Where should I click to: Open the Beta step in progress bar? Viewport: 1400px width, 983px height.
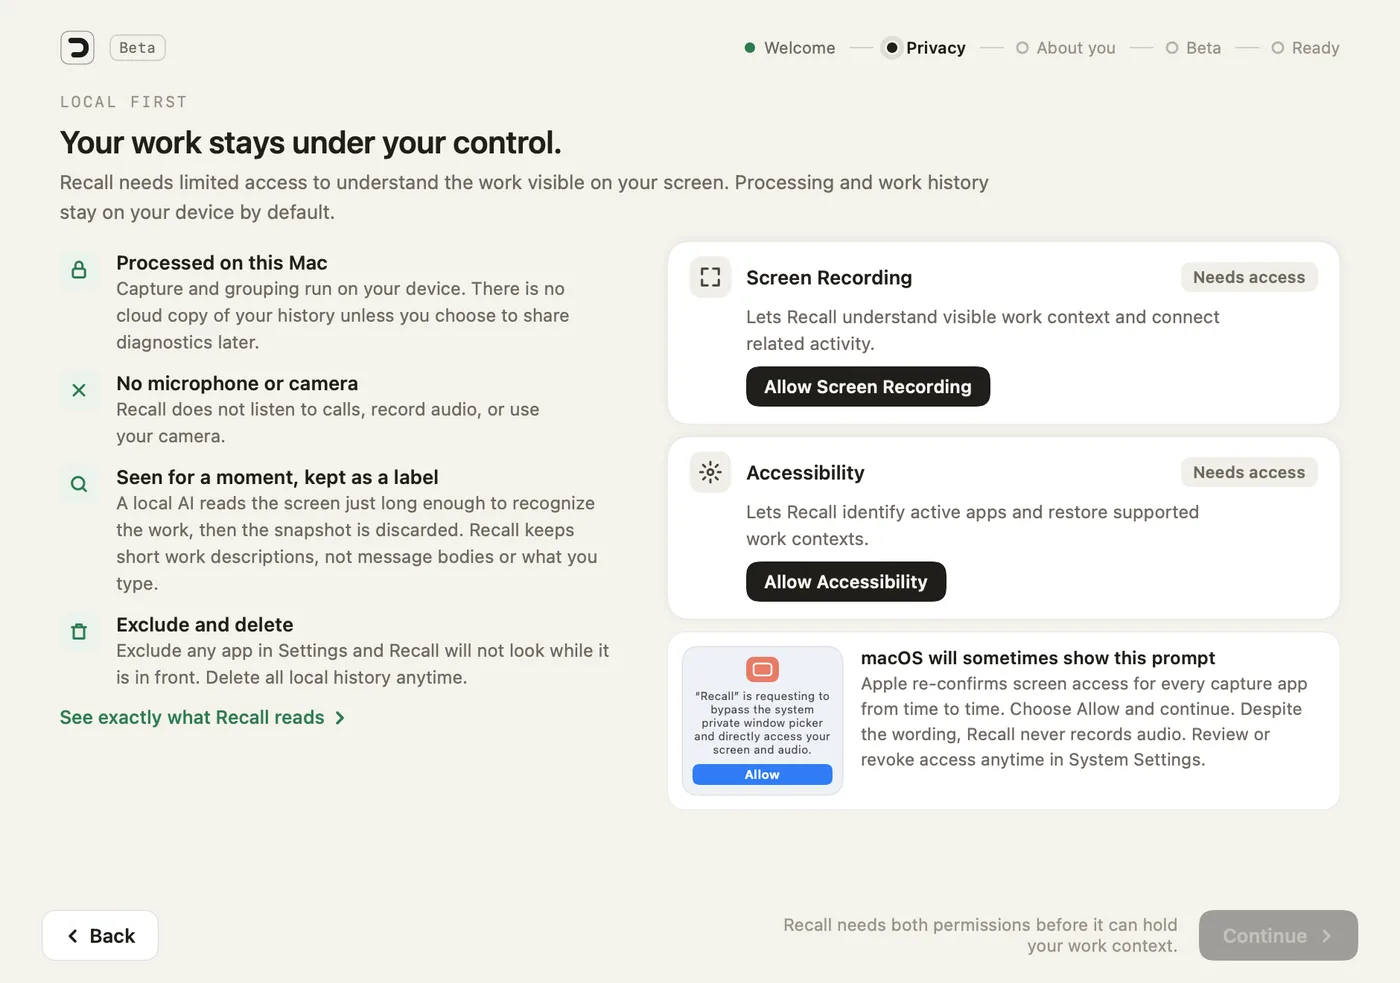pos(1193,48)
